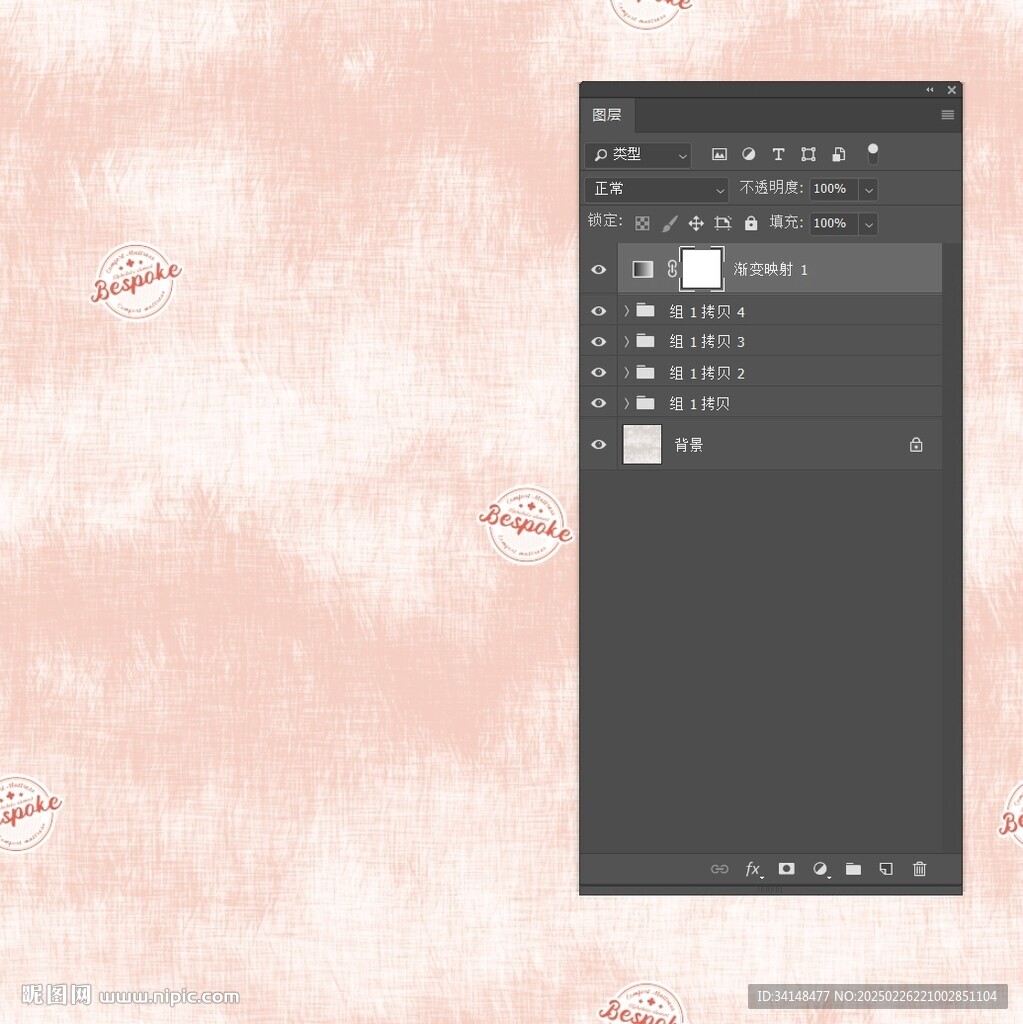The image size is (1023, 1024).
Task: Lock position move icon
Action: pos(696,223)
